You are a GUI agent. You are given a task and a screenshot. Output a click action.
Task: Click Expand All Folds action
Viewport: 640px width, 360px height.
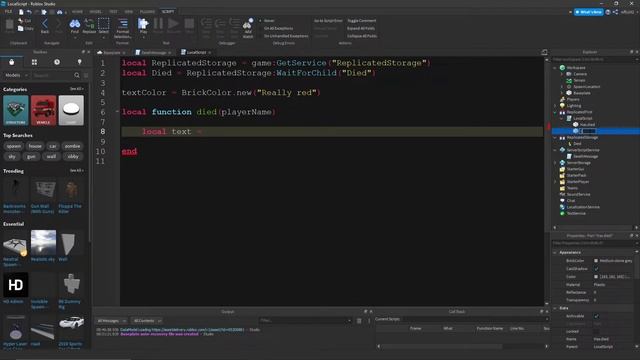tap(361, 28)
